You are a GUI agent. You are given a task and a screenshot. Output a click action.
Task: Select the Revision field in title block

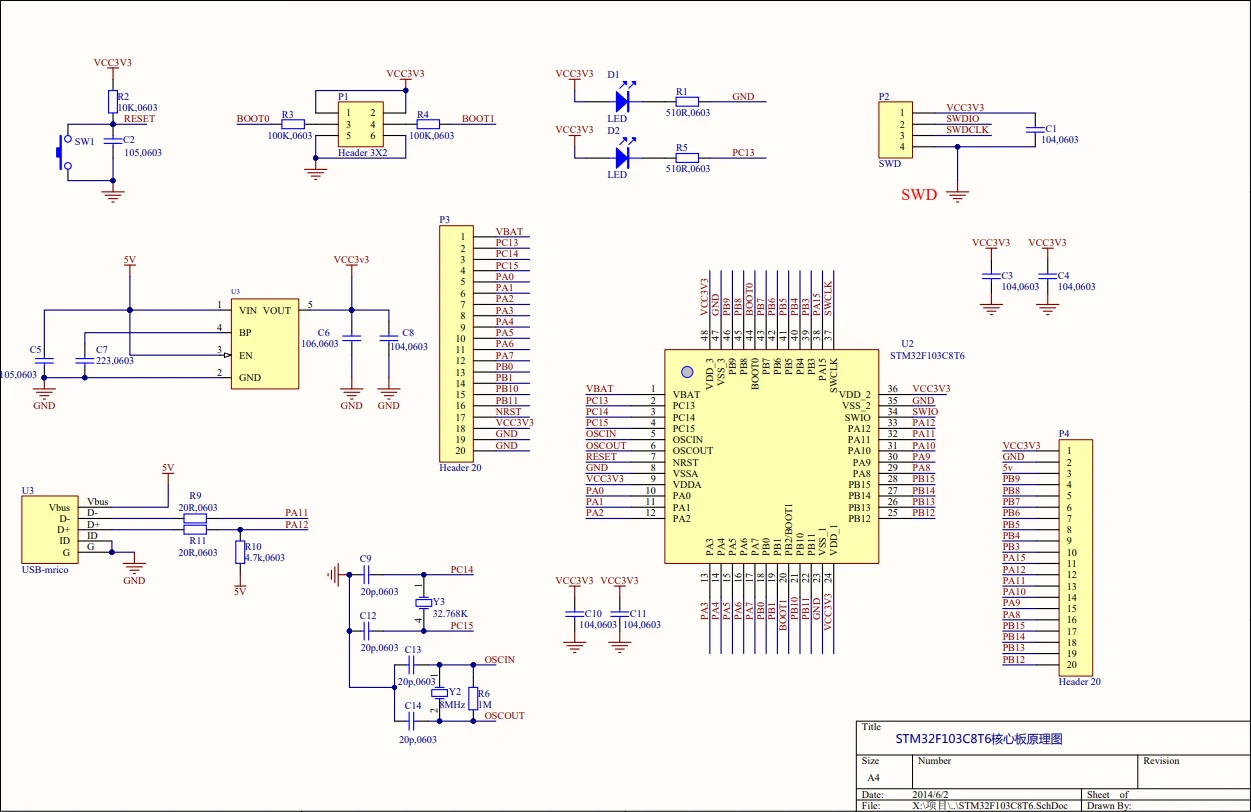point(1190,766)
